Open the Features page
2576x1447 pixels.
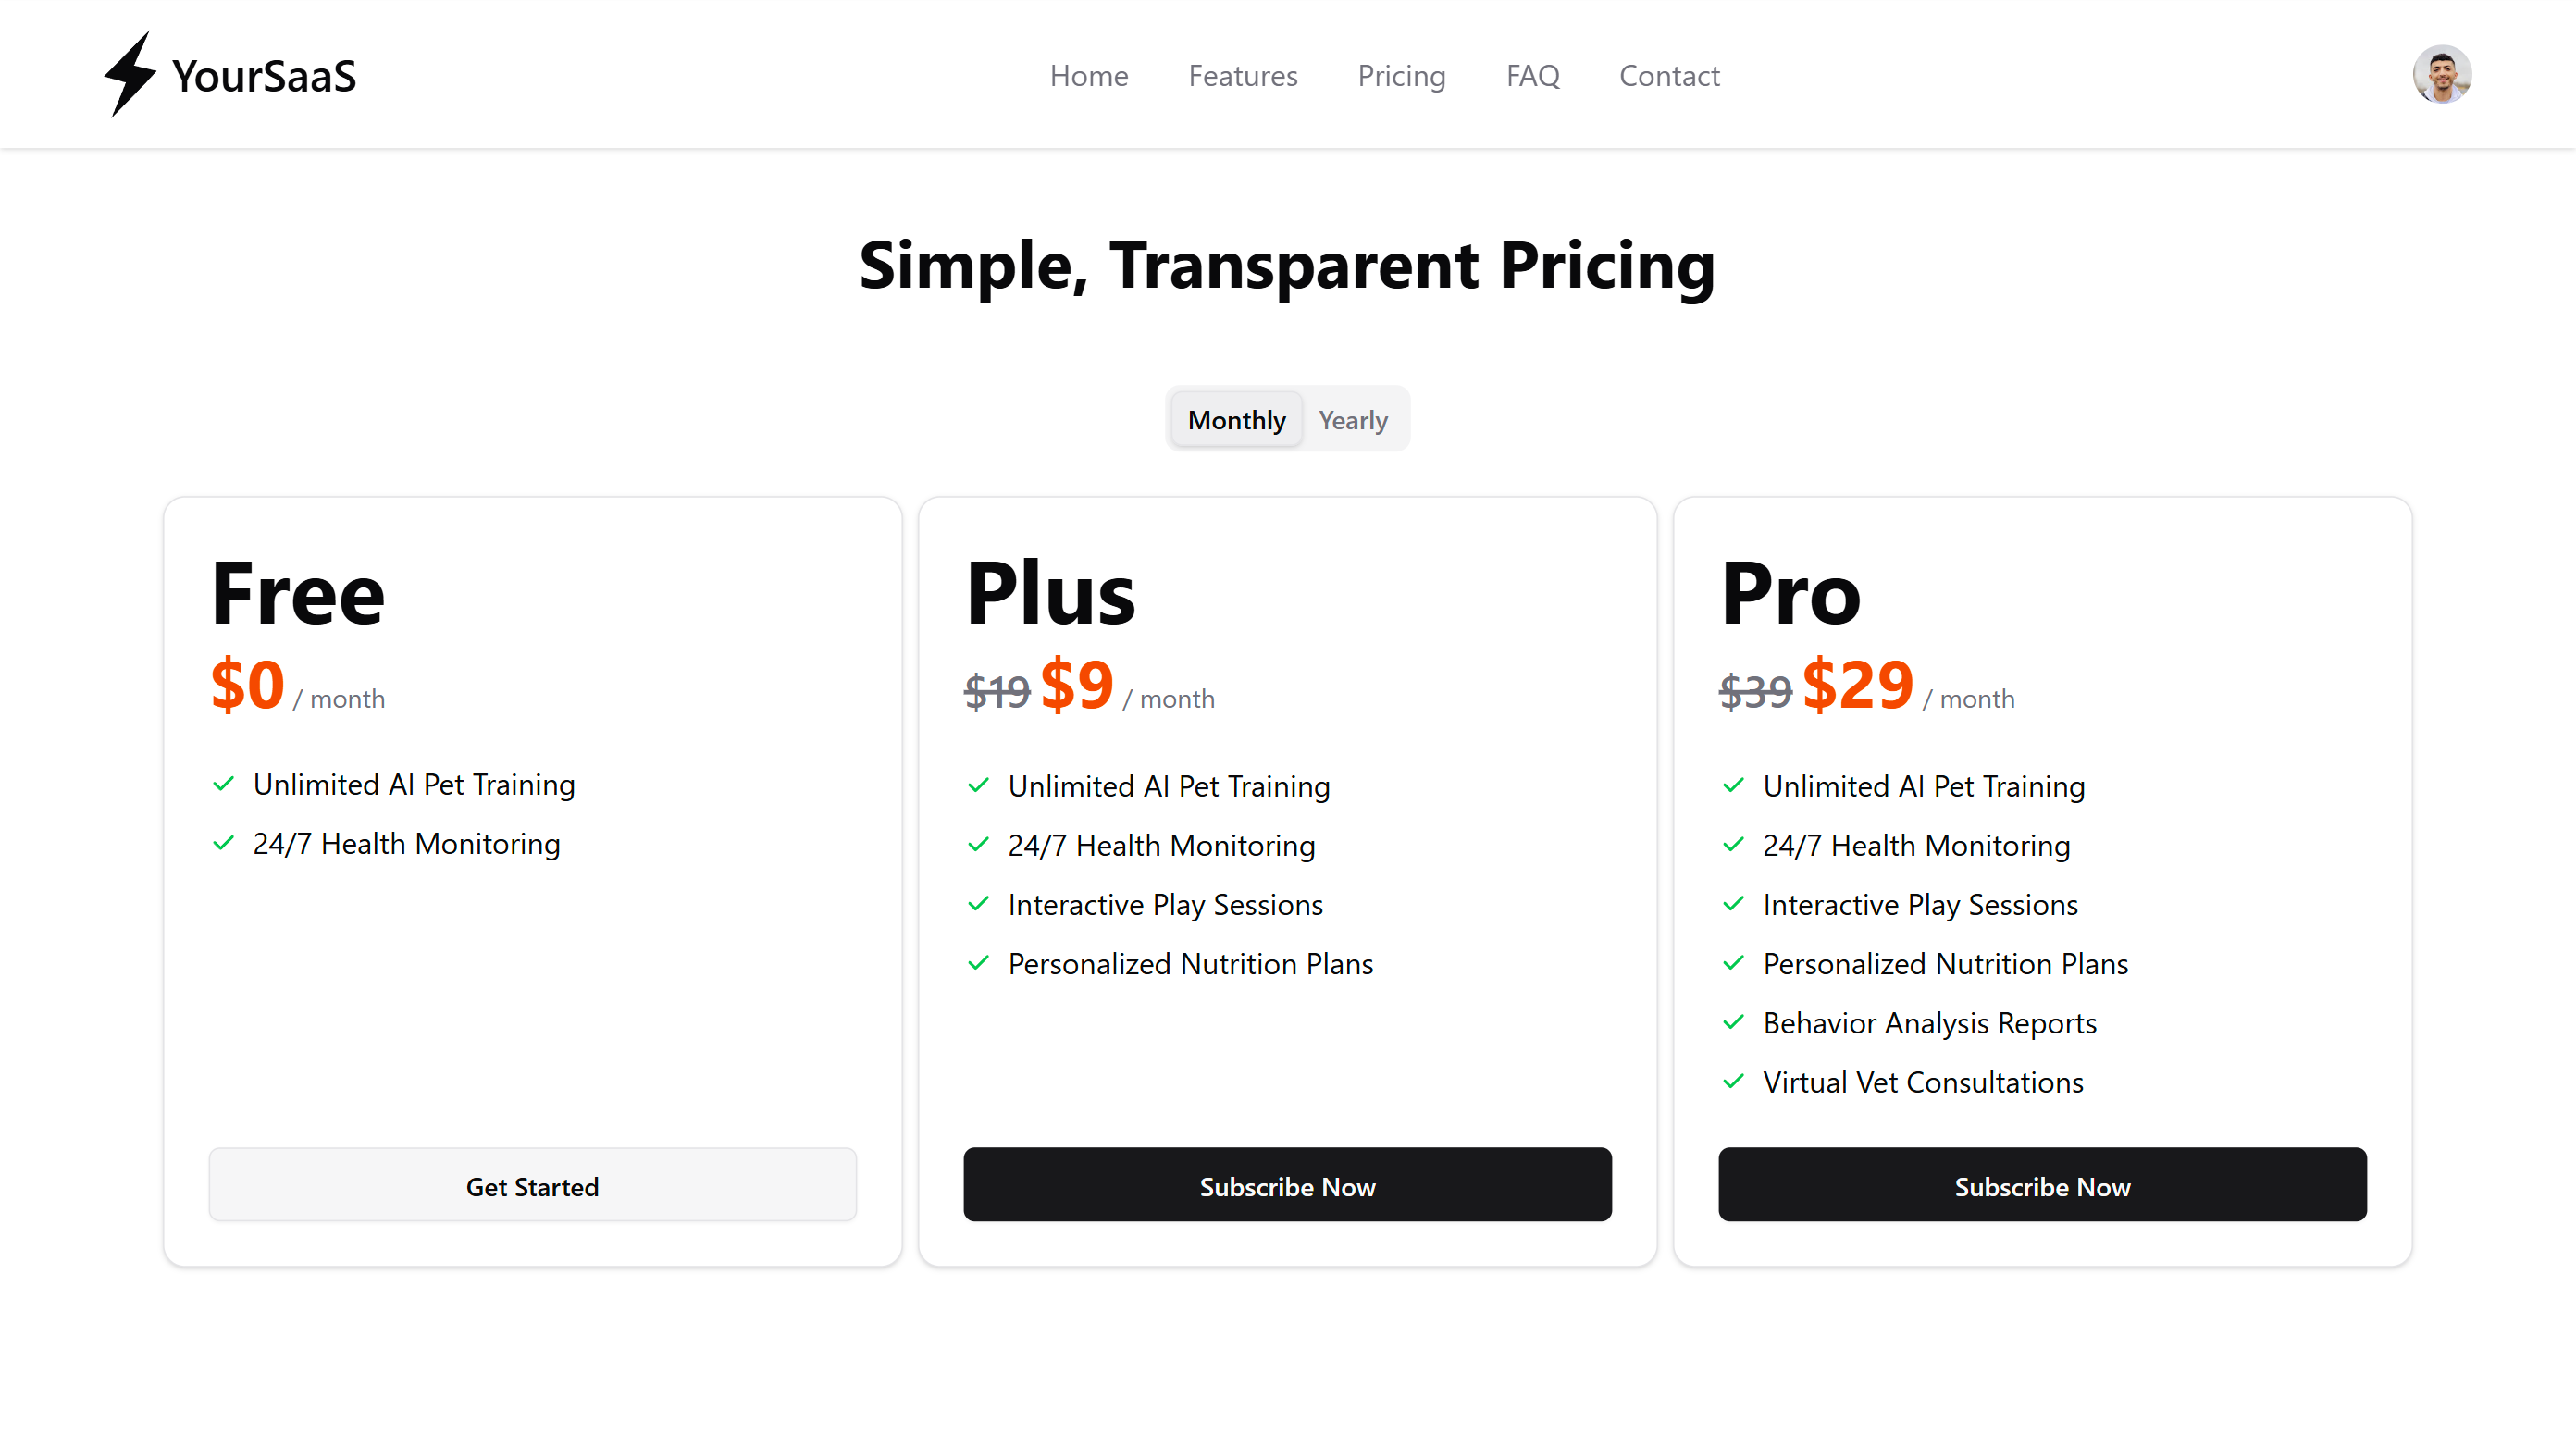pos(1242,76)
